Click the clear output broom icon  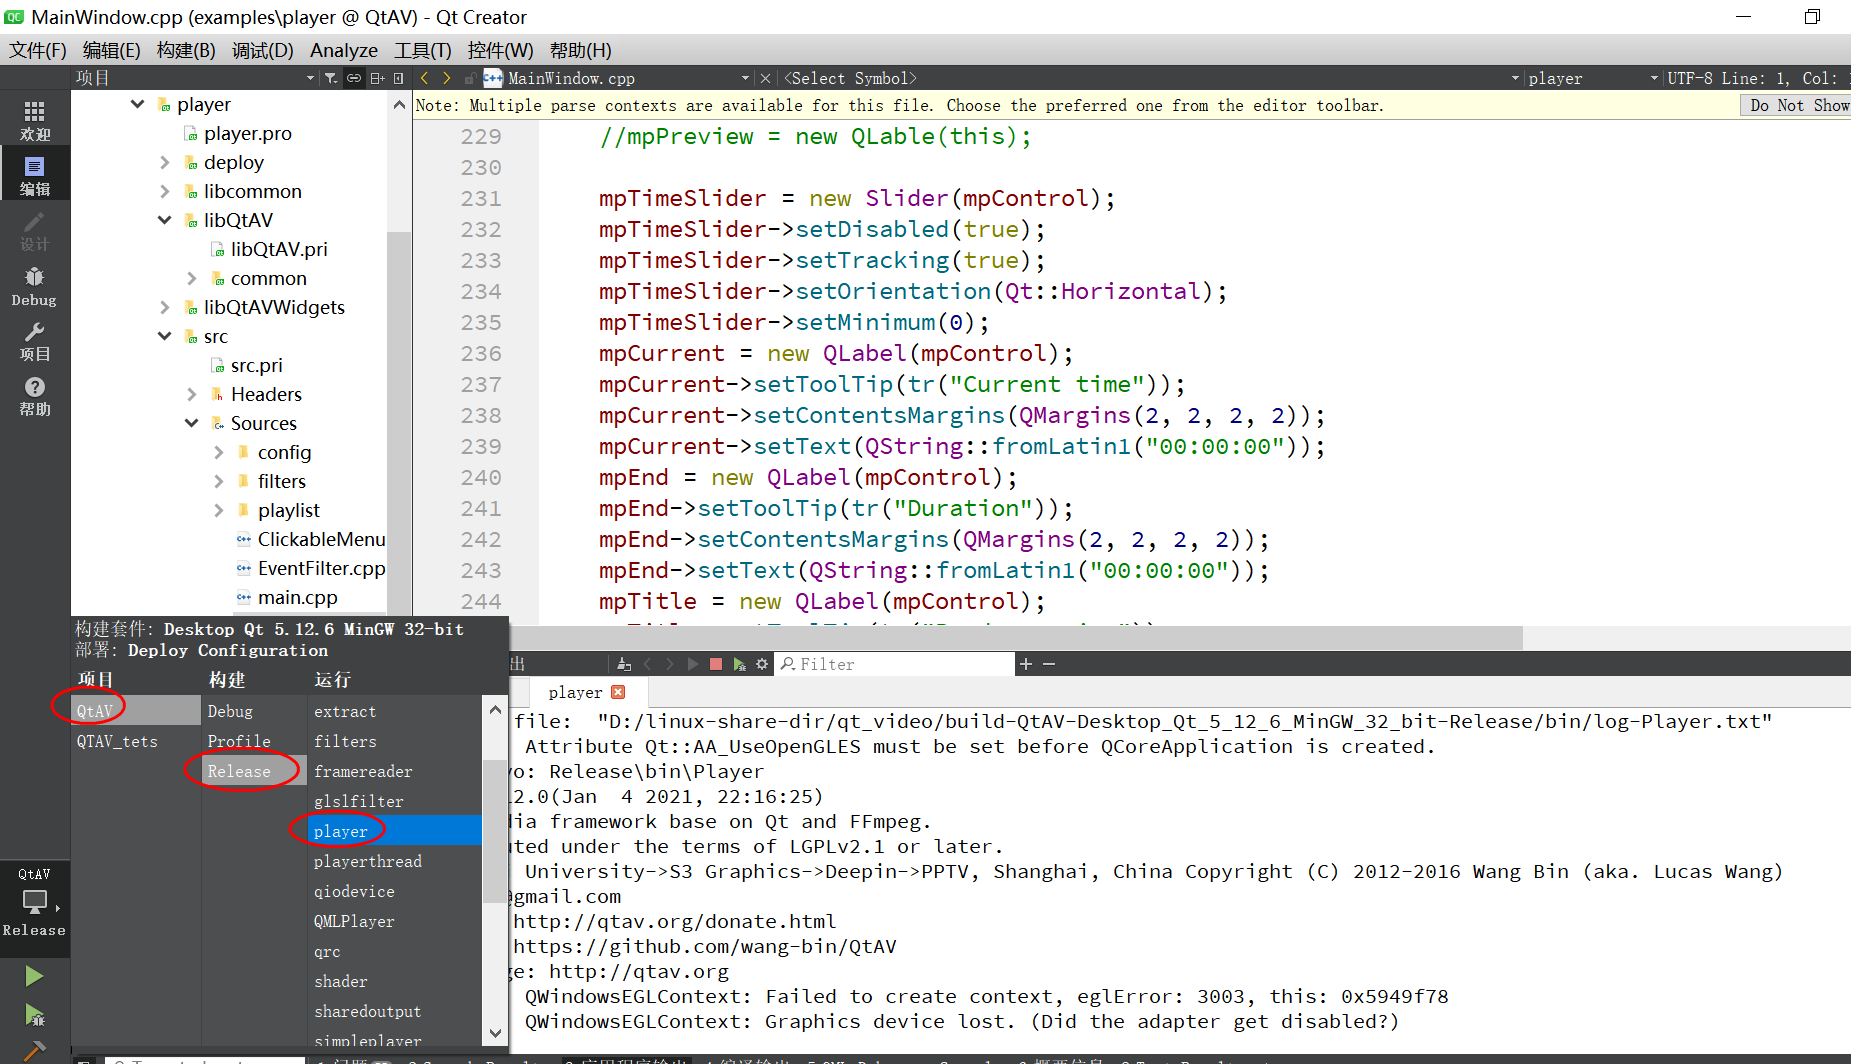tap(624, 664)
